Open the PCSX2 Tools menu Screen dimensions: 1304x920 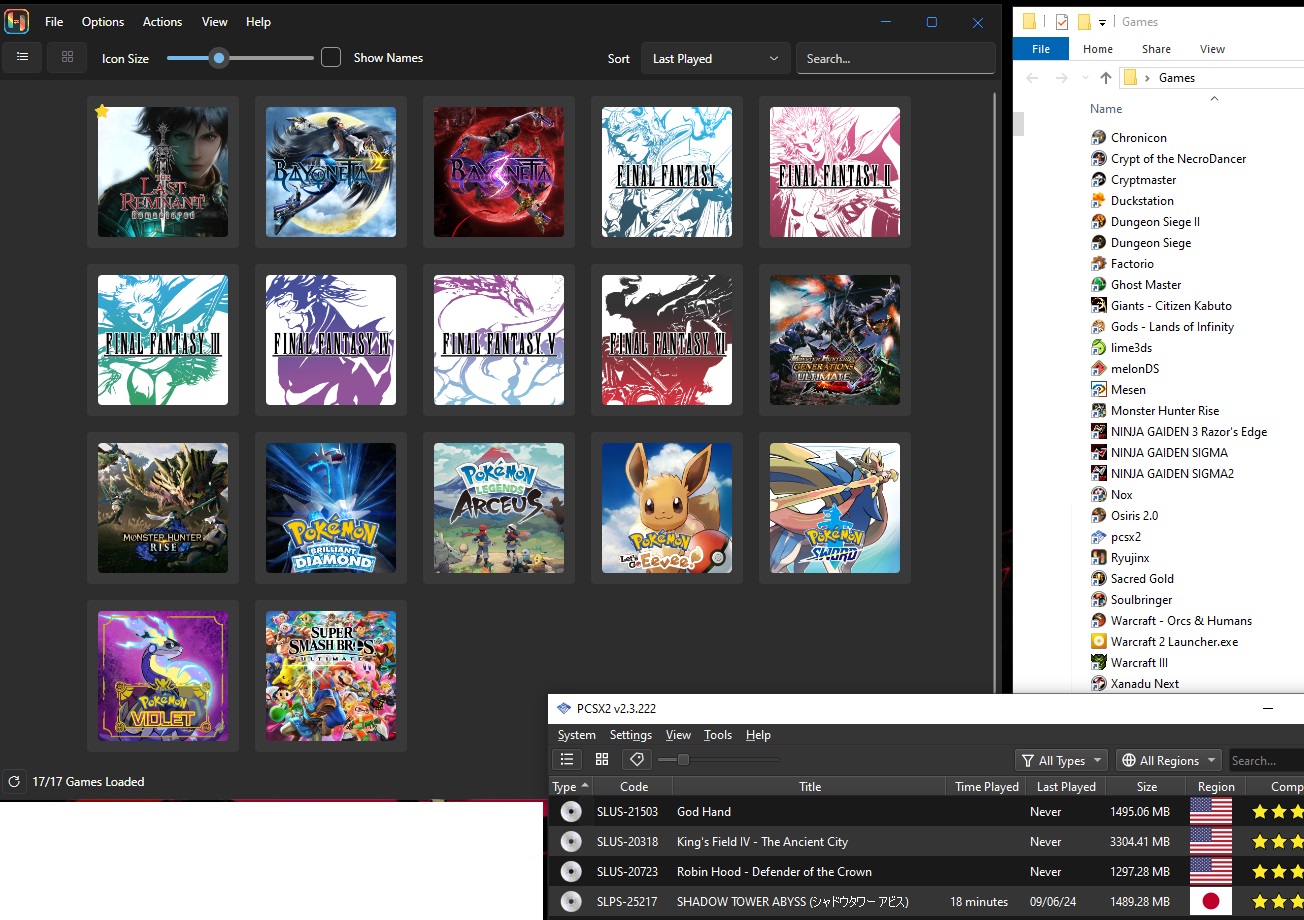(x=718, y=735)
